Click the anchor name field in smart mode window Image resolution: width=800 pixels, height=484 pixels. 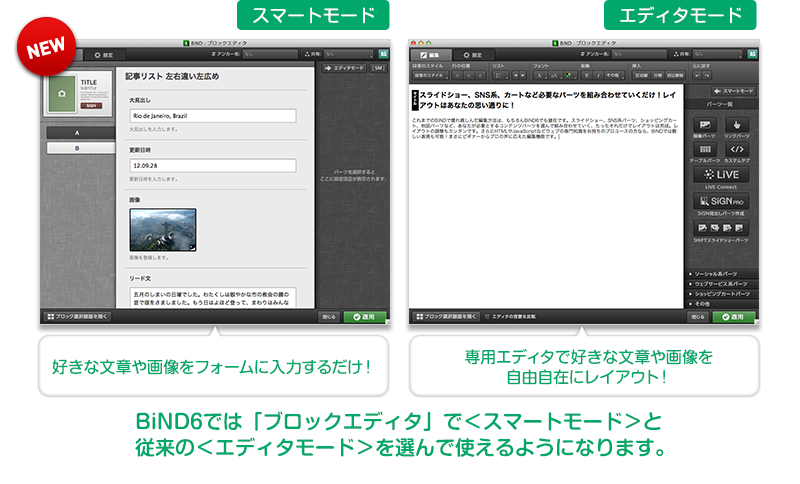click(270, 54)
